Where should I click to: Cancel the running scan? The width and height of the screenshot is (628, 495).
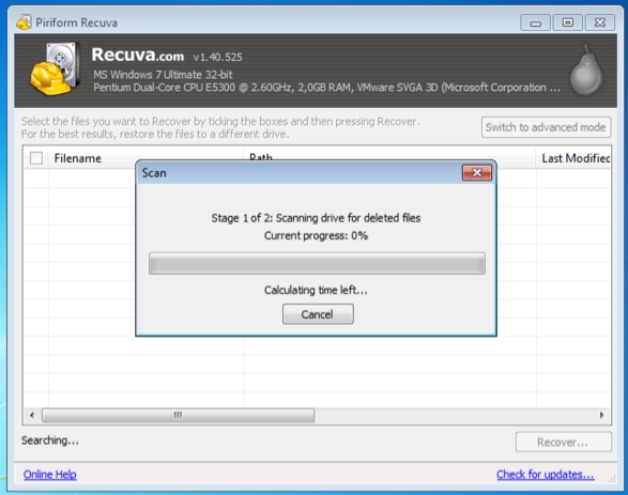(318, 314)
